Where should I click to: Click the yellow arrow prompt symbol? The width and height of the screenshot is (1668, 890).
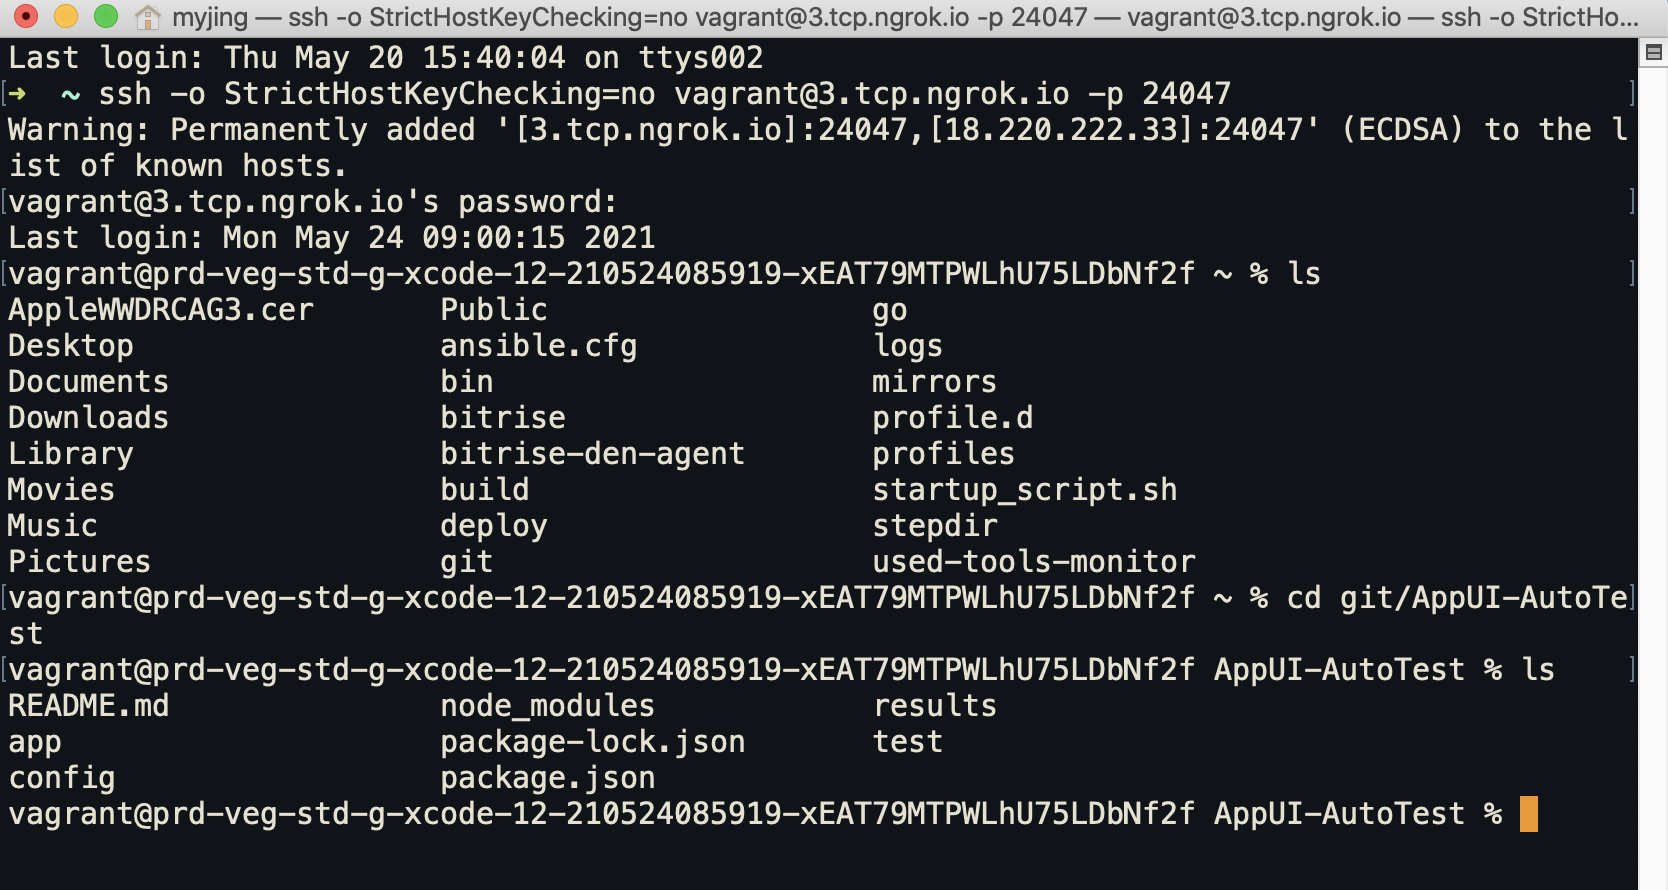click(x=18, y=94)
